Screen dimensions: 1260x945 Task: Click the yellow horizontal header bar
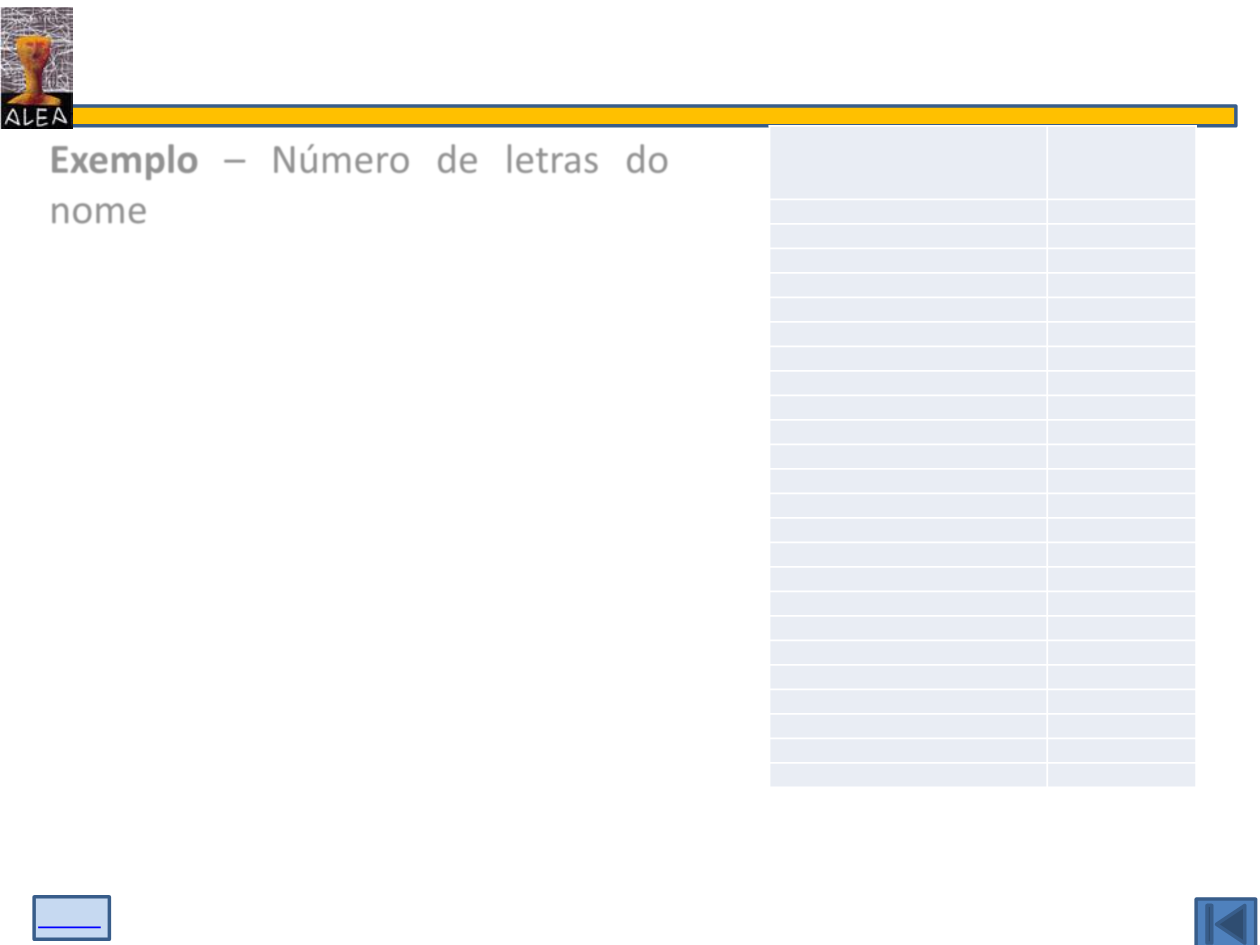(x=650, y=116)
